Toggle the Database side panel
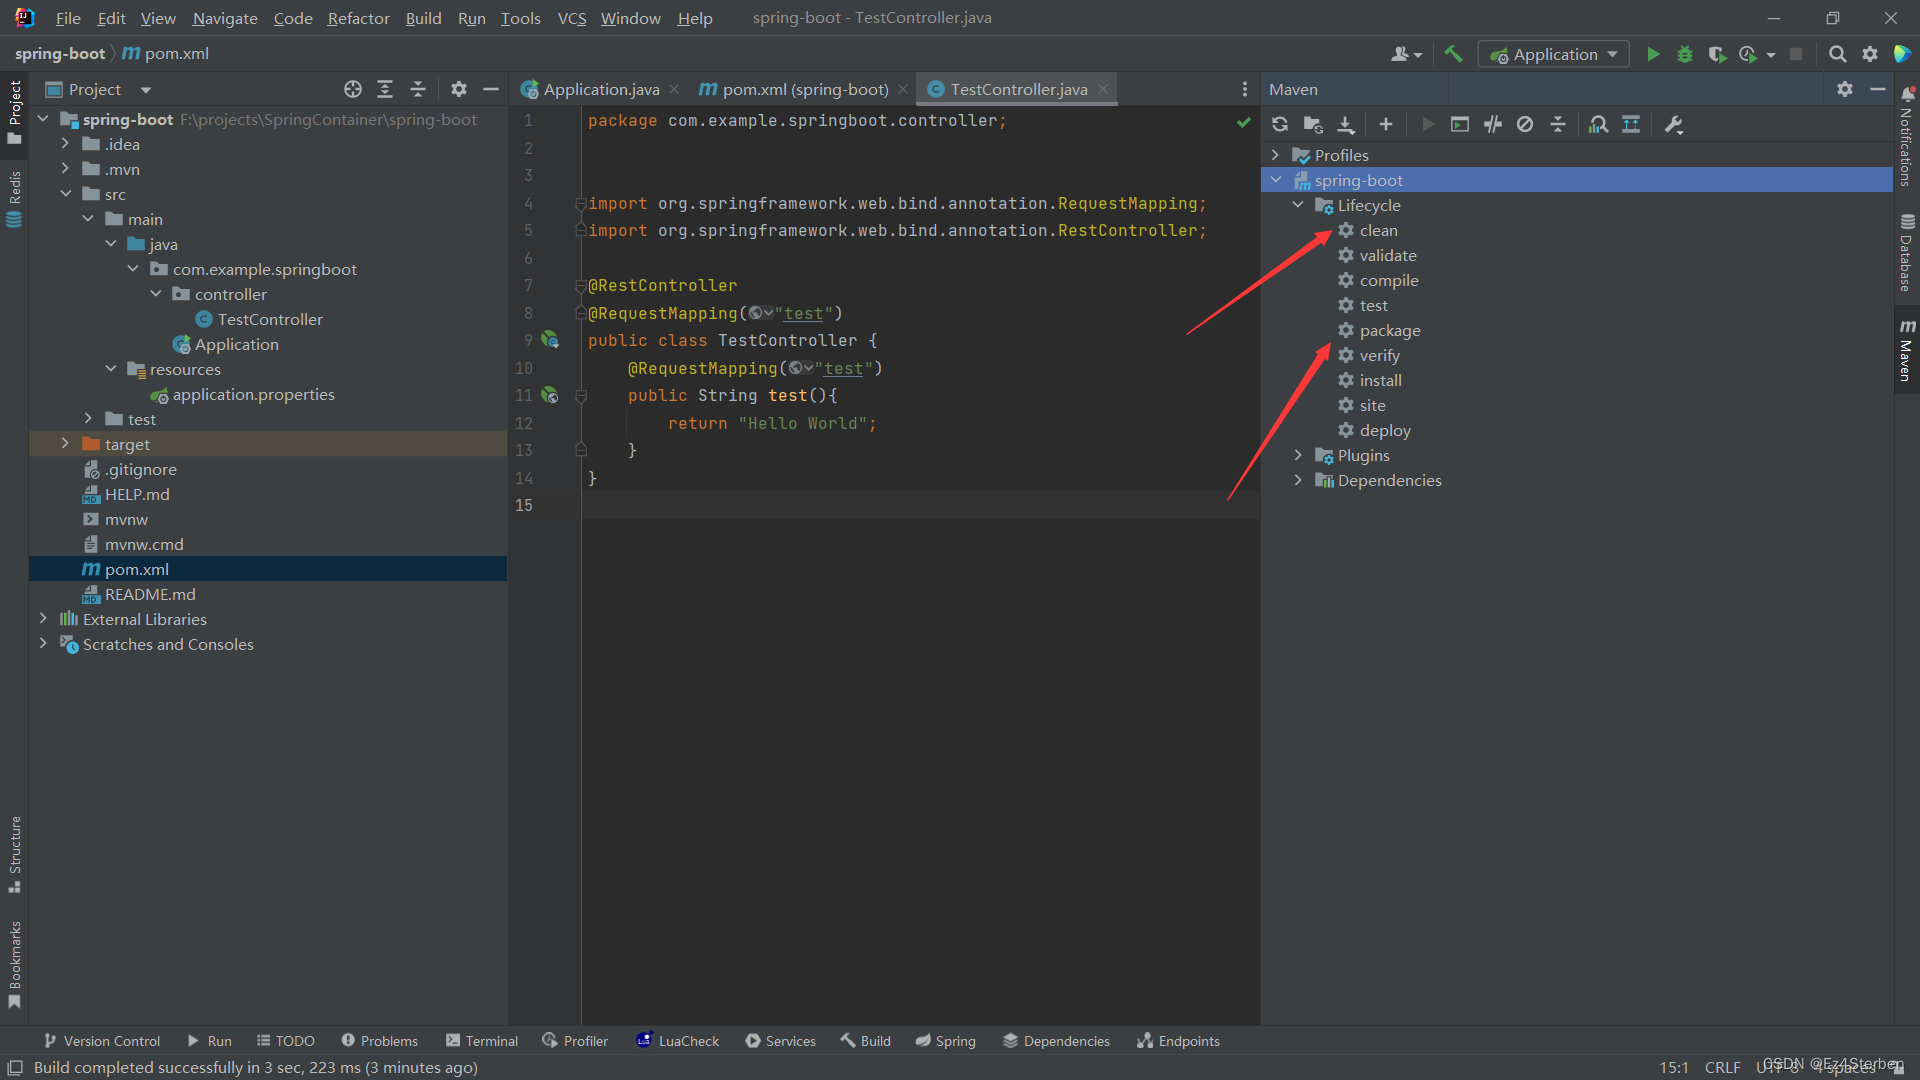Image resolution: width=1920 pixels, height=1080 pixels. (1906, 251)
